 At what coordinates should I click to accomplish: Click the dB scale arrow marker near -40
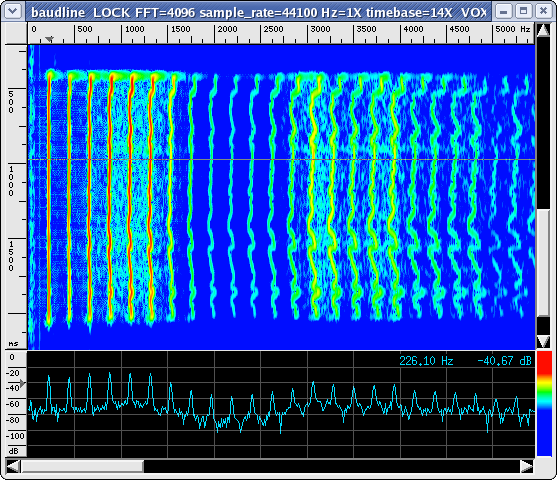pyautogui.click(x=23, y=383)
